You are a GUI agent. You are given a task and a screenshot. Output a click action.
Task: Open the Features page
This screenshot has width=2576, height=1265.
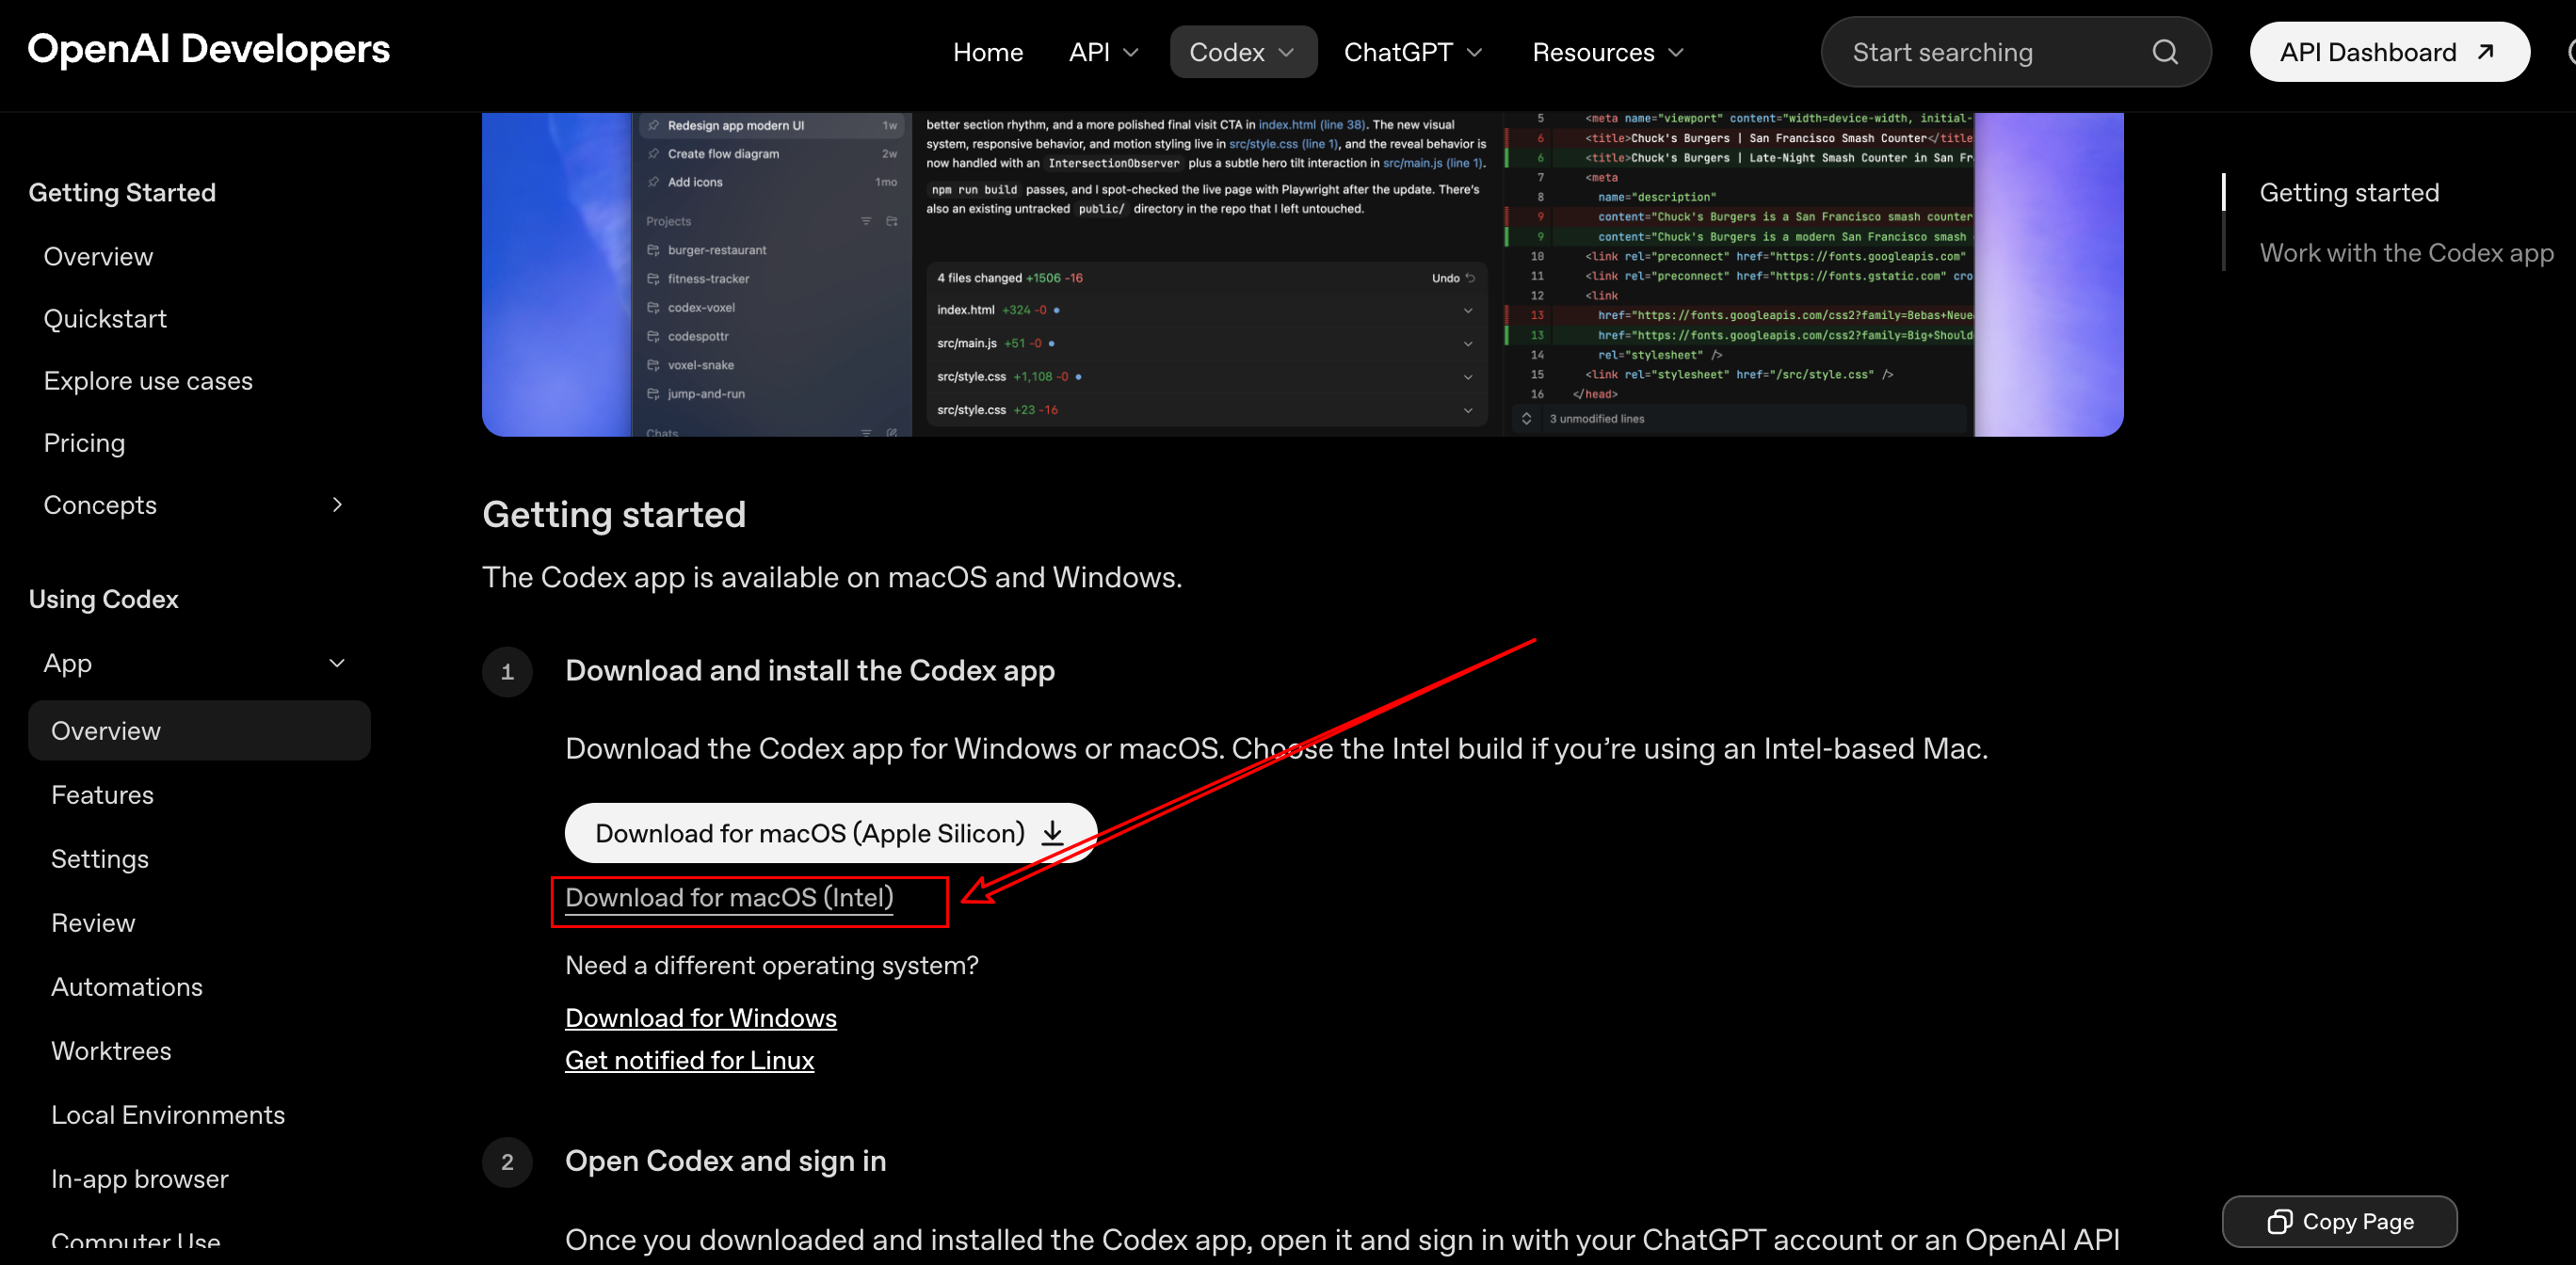(x=102, y=795)
